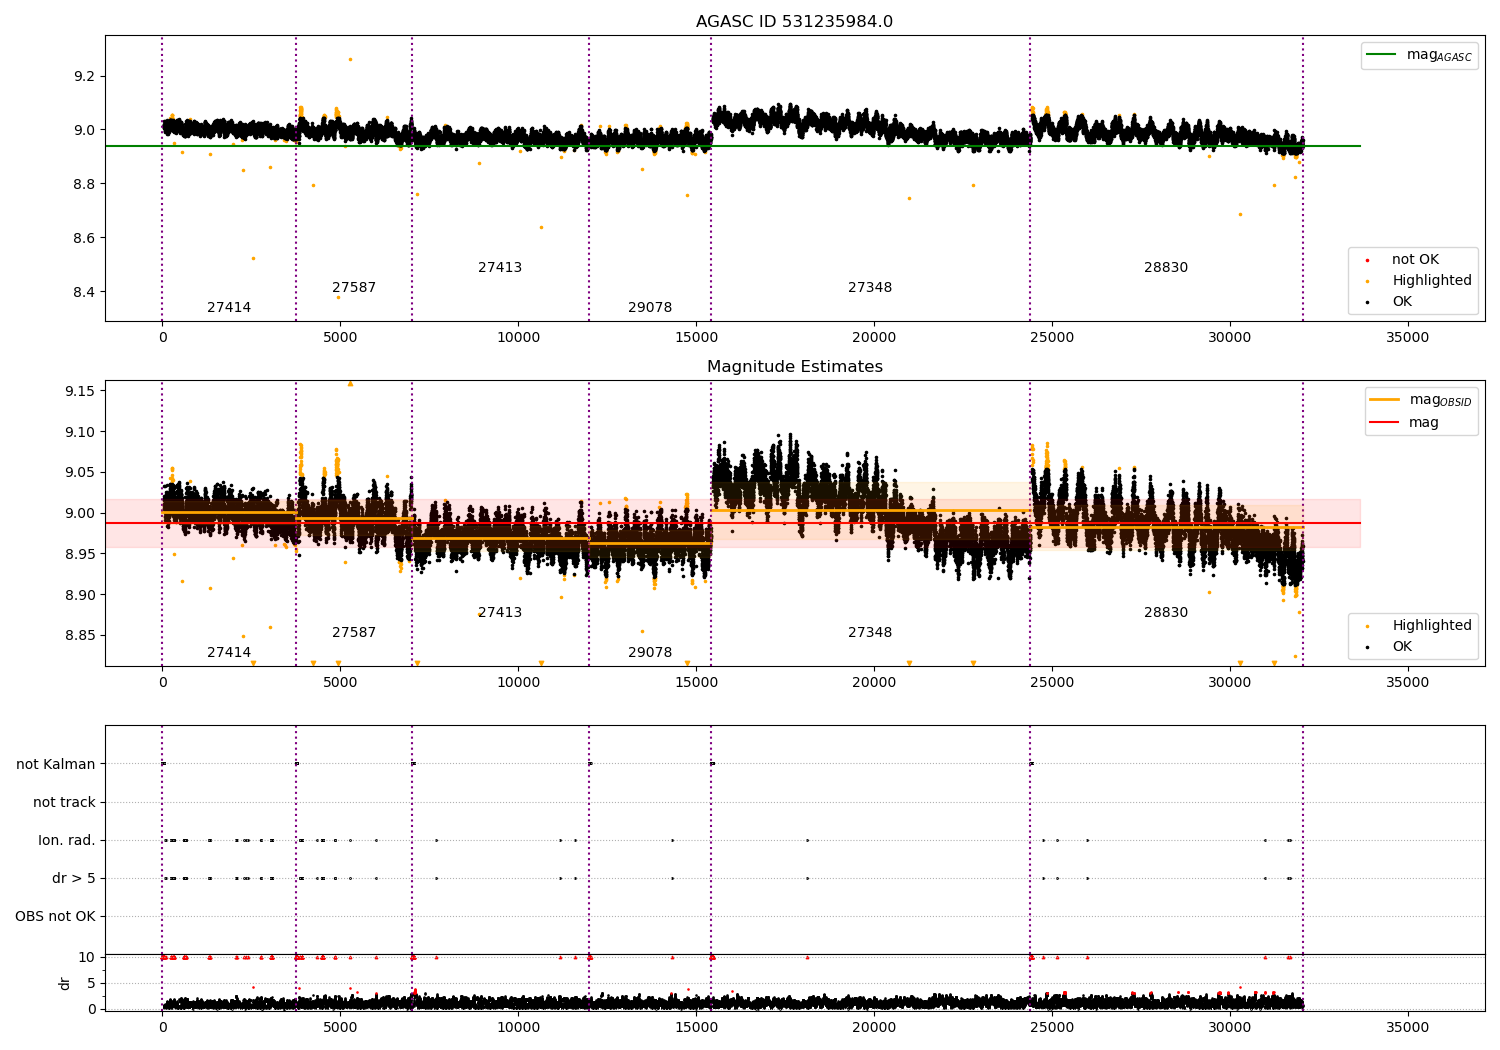
Task: Select the red "mag" legend entry
Action: coord(1404,423)
